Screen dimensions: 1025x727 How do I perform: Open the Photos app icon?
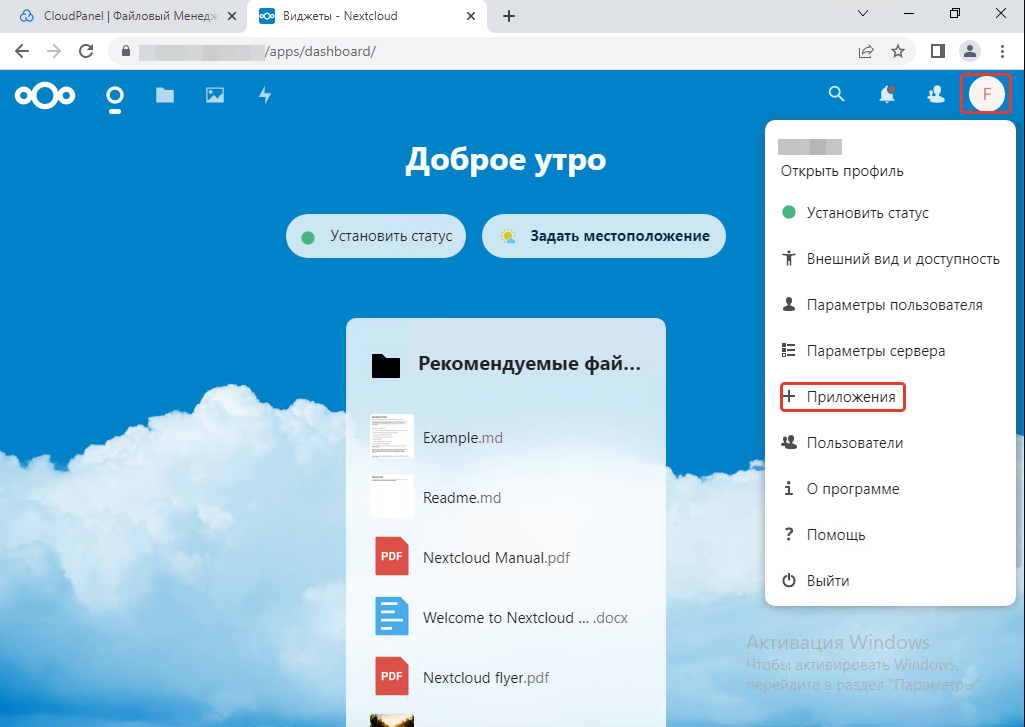[215, 95]
